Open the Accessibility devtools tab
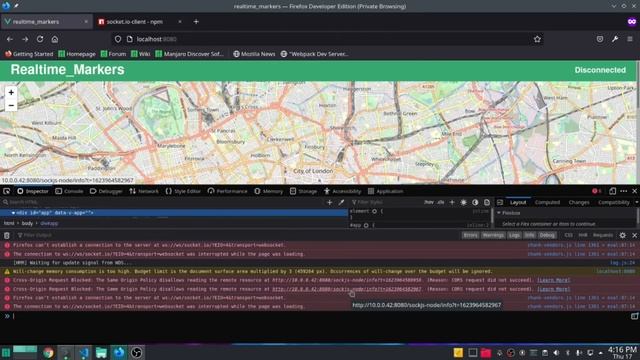The image size is (640, 360). pyautogui.click(x=342, y=191)
